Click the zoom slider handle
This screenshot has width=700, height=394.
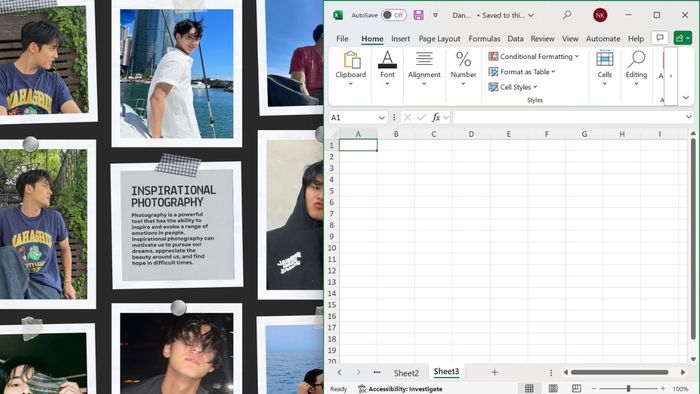coord(628,389)
